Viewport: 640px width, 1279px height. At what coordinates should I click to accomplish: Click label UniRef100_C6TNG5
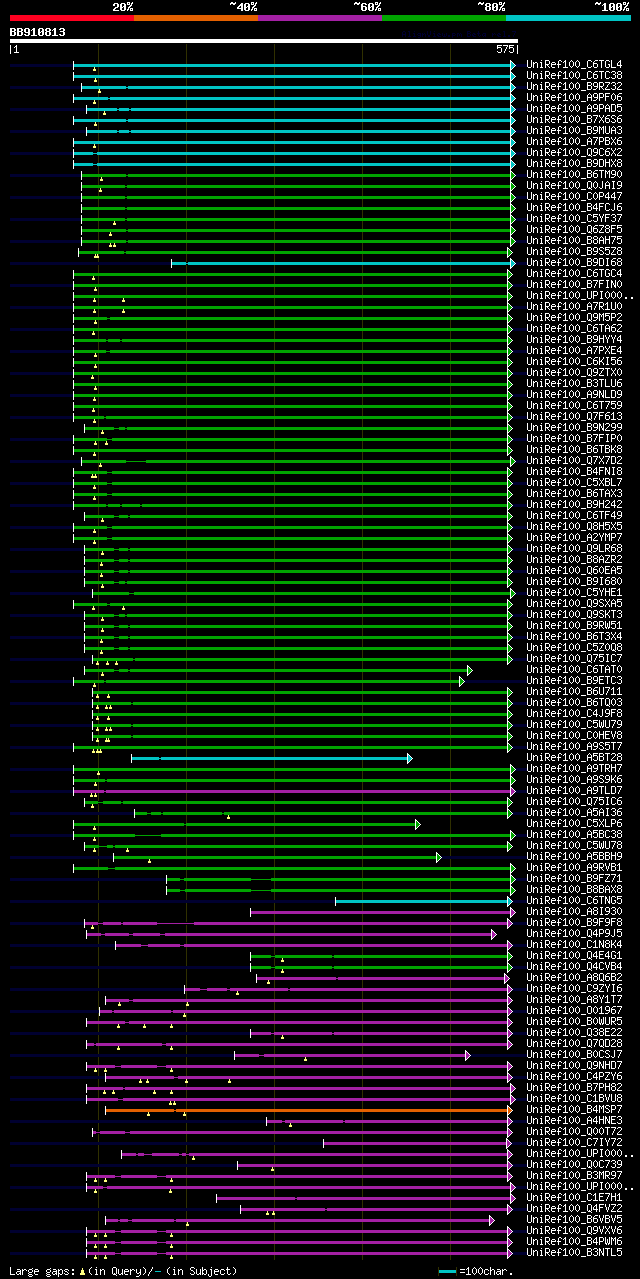tap(574, 901)
